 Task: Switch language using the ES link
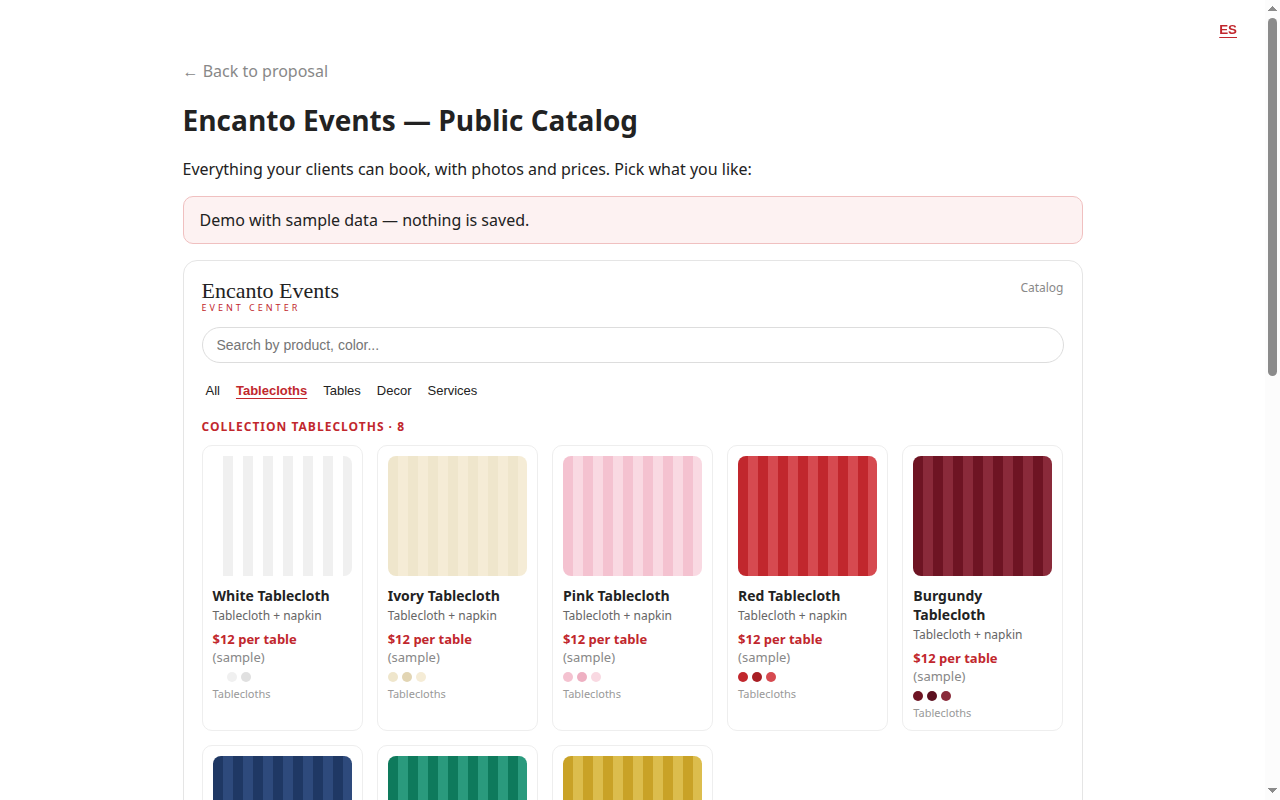coord(1228,30)
